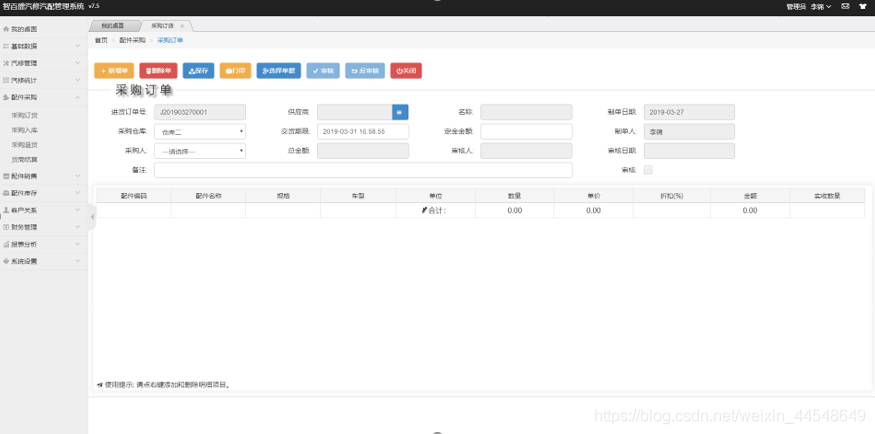This screenshot has width=875, height=434.
Task: Click the 配件采购 sidebar icon
Action: tap(6, 98)
